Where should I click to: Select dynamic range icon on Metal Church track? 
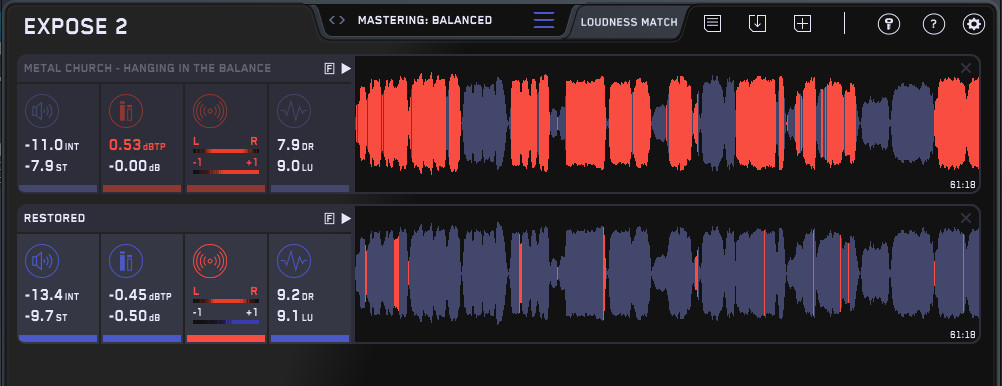pos(294,111)
